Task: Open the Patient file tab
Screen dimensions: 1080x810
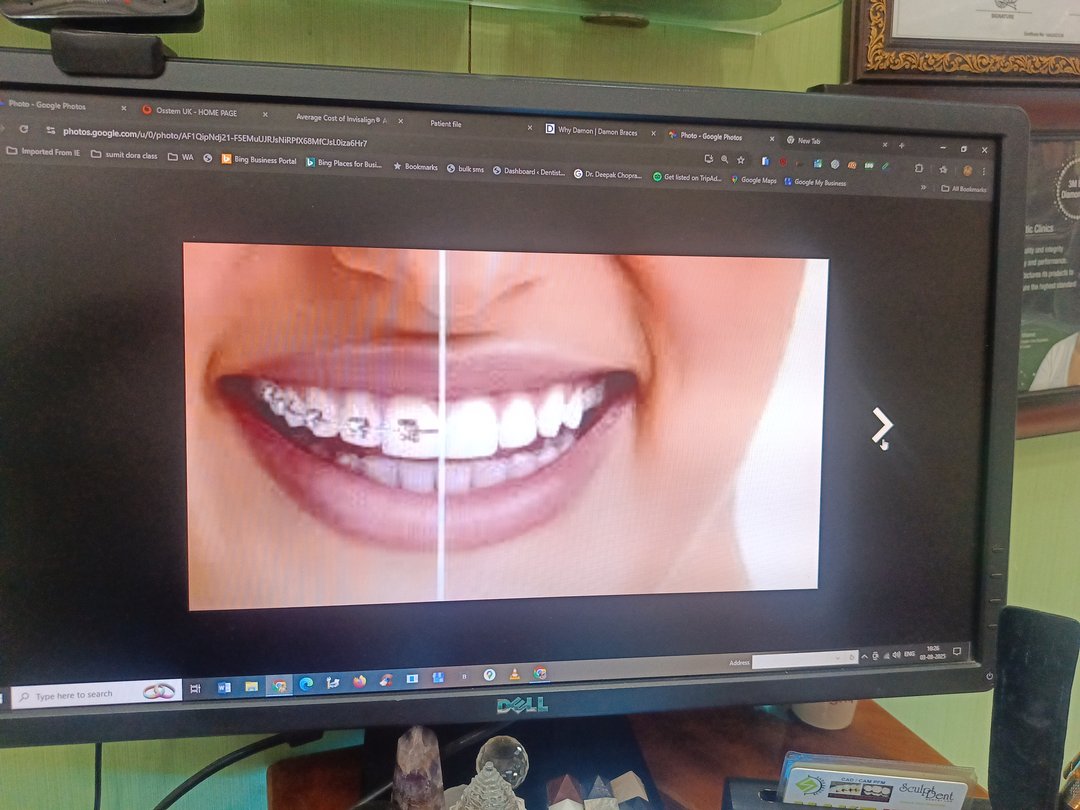Action: (446, 124)
